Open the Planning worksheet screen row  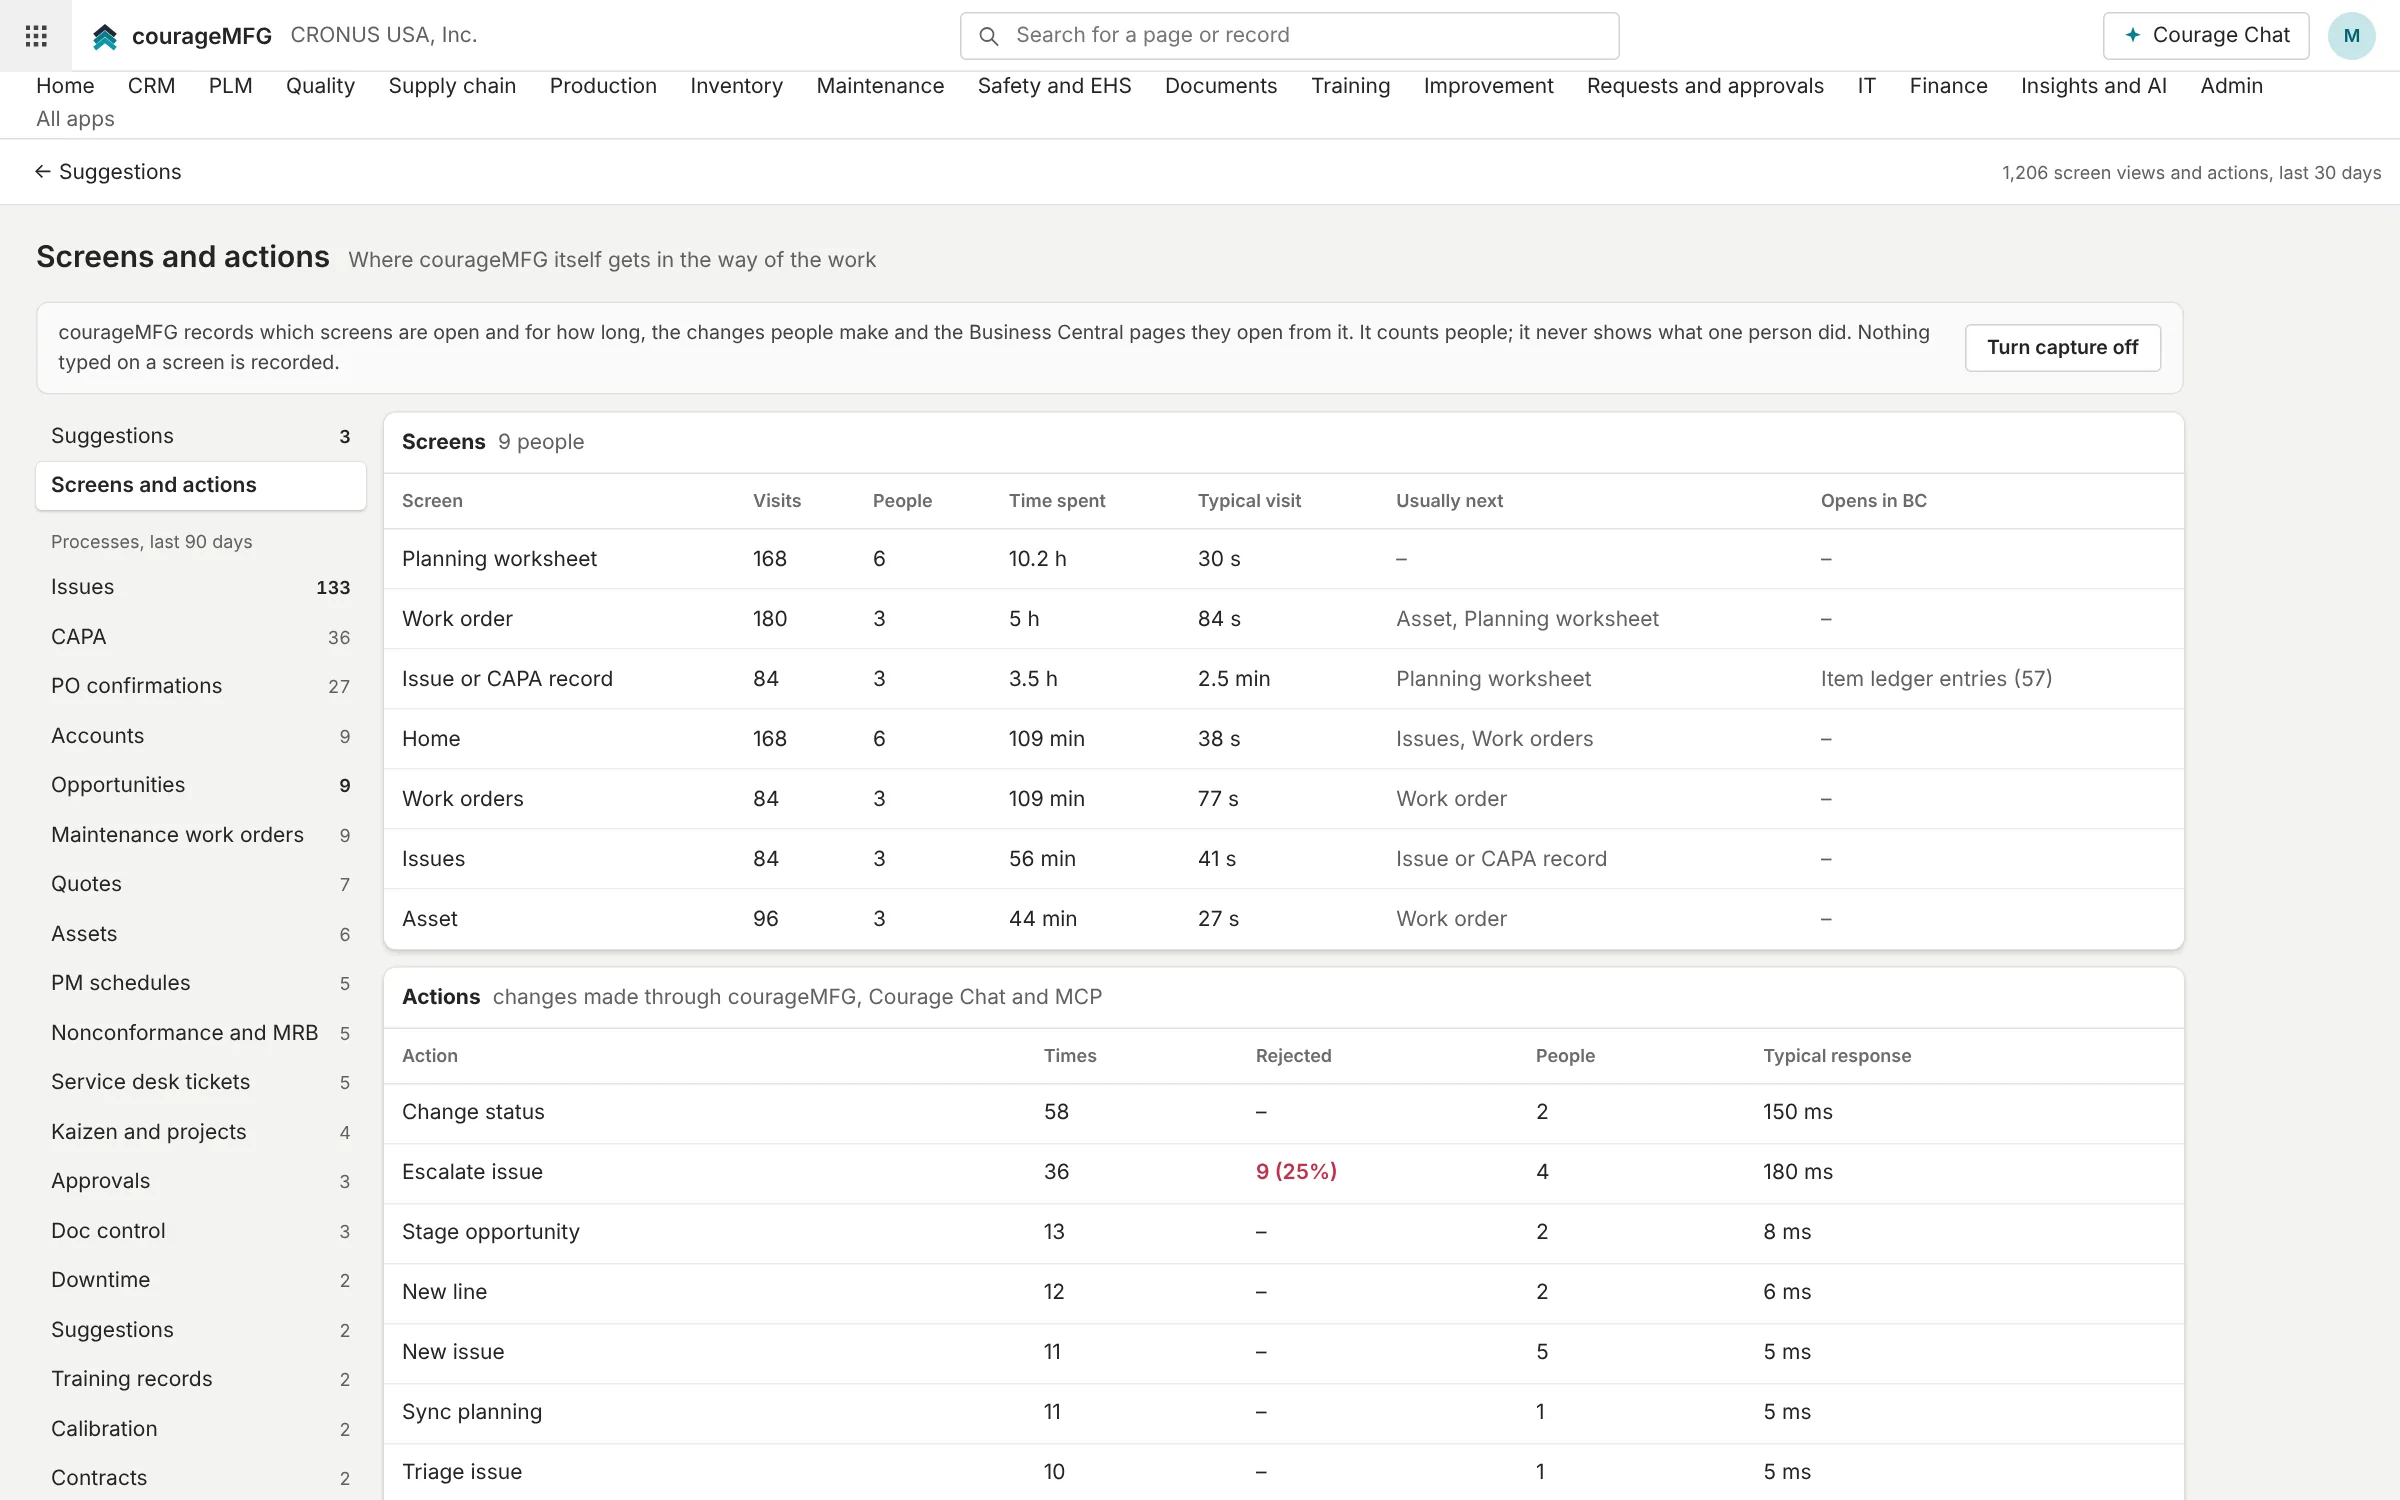click(x=1283, y=559)
